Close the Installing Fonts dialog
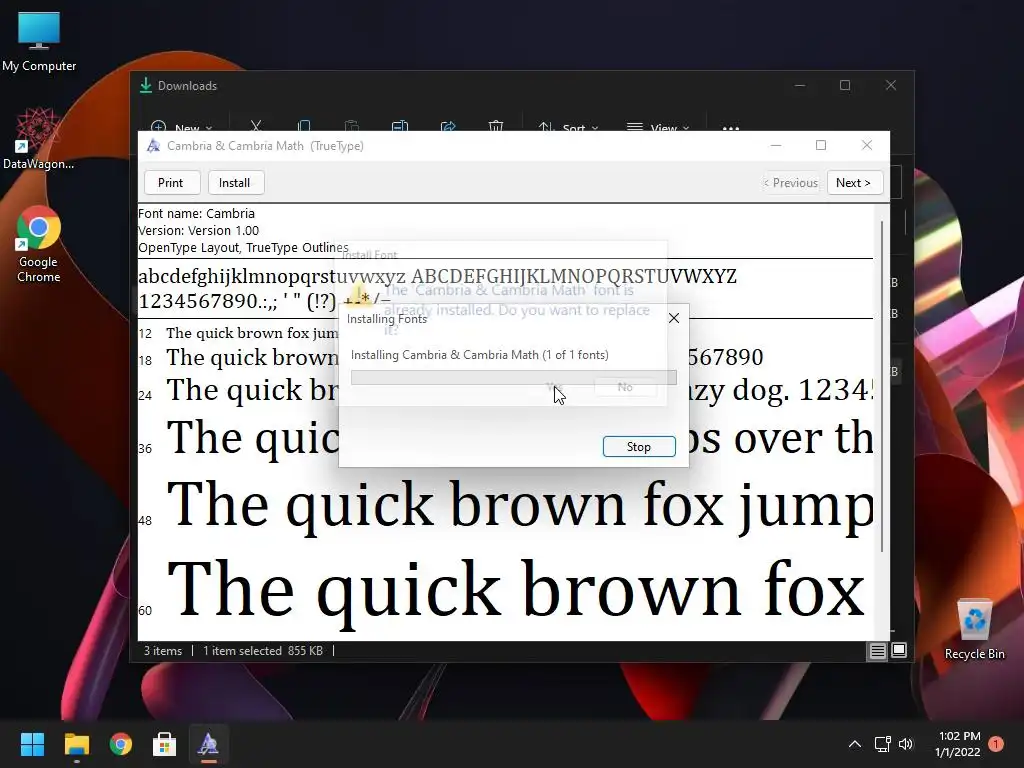Screen dimensions: 1024x768 click(674, 318)
